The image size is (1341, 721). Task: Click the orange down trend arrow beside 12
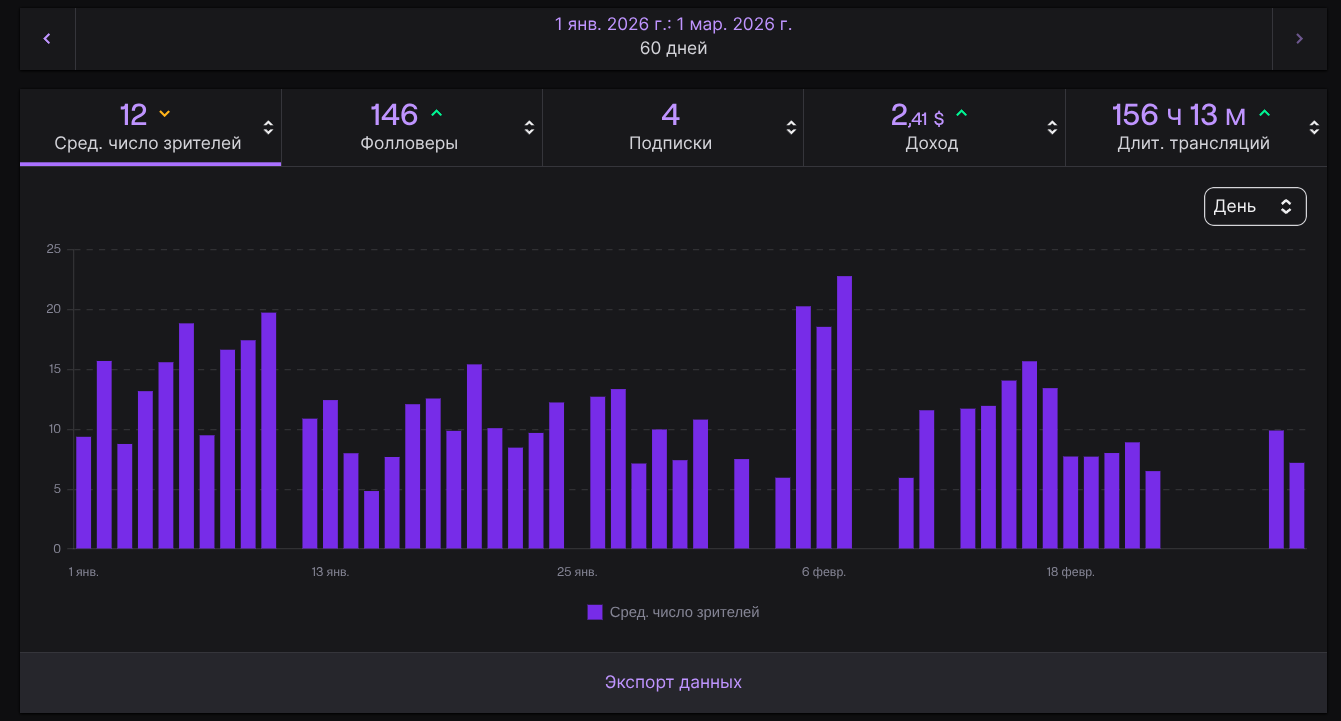point(165,114)
